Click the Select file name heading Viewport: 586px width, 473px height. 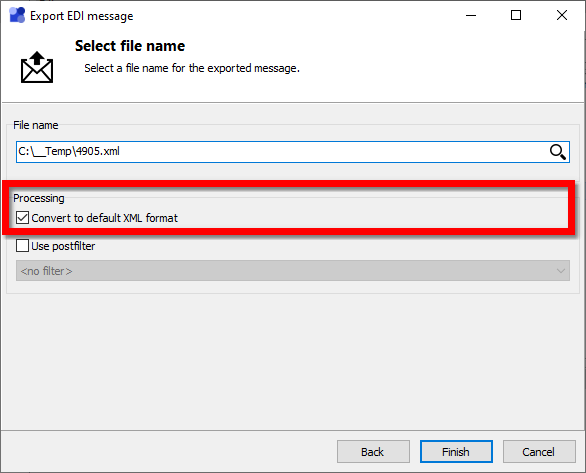tap(130, 46)
